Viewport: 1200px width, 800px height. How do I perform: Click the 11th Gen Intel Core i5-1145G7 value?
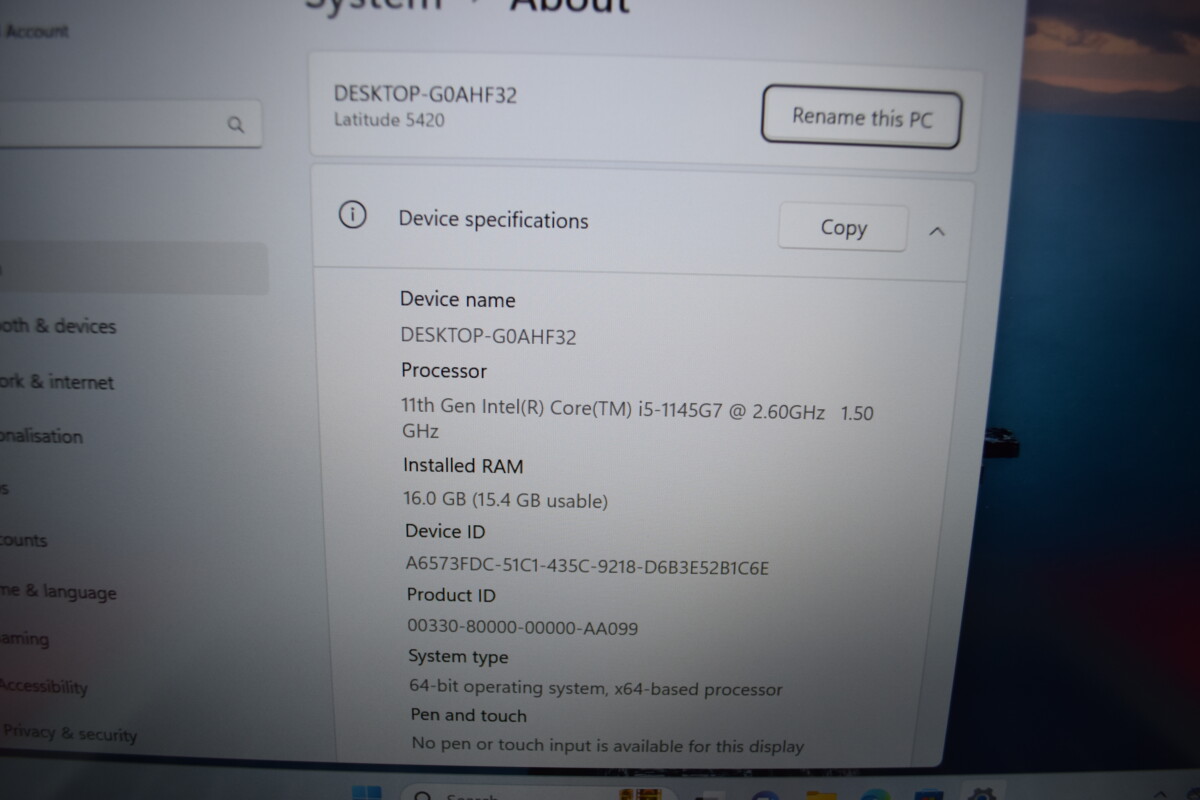click(637, 420)
